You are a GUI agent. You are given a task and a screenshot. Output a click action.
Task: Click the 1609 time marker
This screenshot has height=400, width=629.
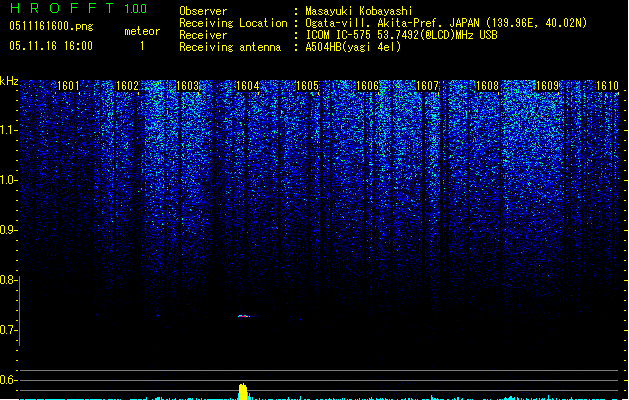click(x=548, y=86)
